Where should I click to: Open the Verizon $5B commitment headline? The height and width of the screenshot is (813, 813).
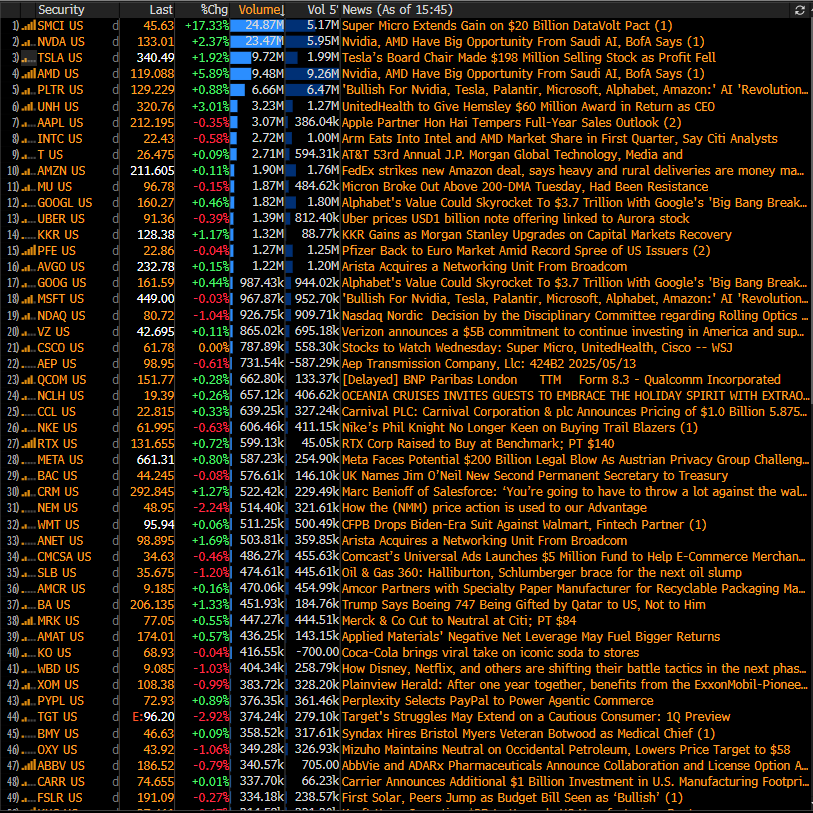pyautogui.click(x=573, y=332)
